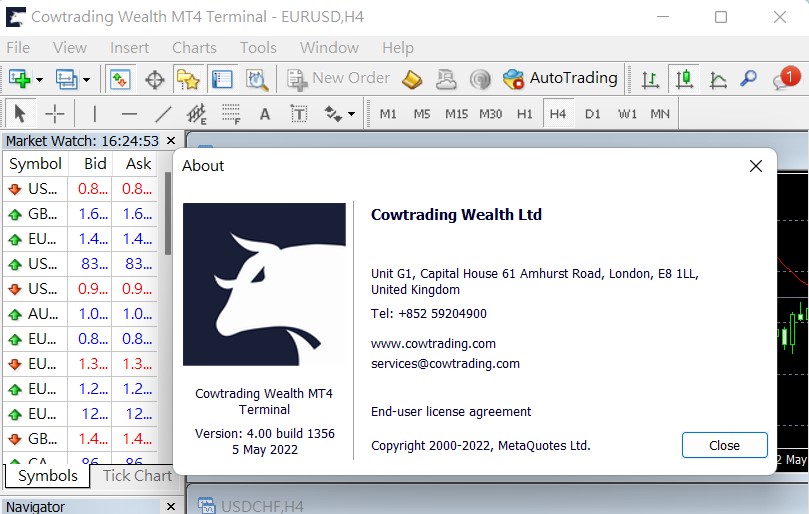Expand the new chart dropdown arrow
The height and width of the screenshot is (514, 809).
[40, 79]
